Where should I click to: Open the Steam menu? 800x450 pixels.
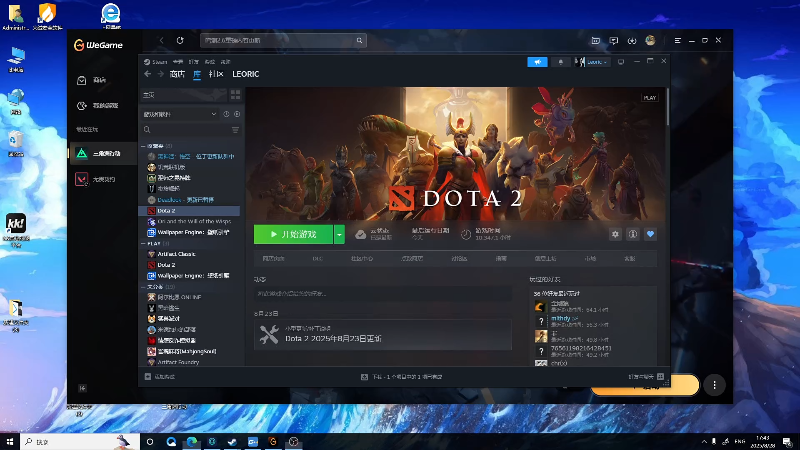tap(156, 62)
